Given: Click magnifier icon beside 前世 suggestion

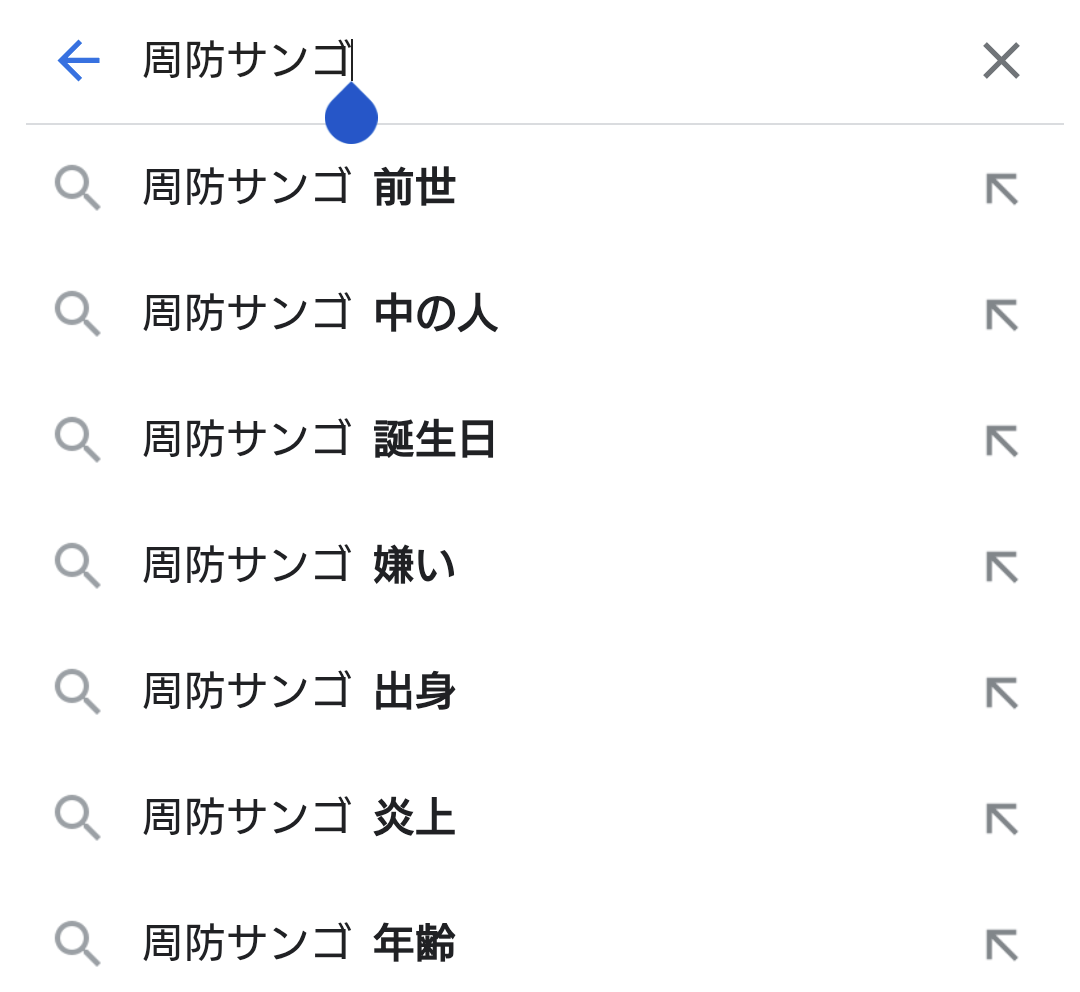Looking at the screenshot, I should (x=77, y=187).
